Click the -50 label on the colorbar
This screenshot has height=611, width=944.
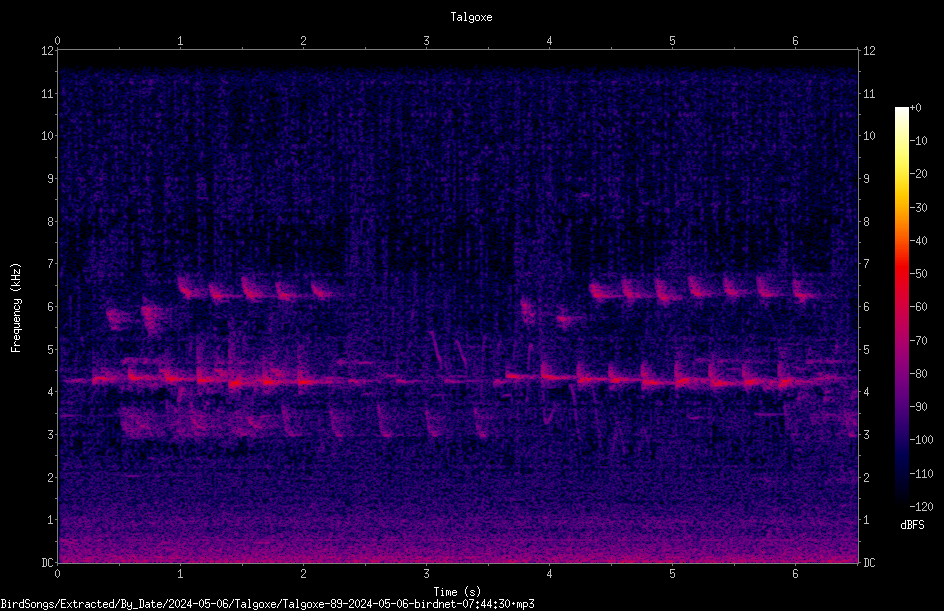(x=918, y=273)
